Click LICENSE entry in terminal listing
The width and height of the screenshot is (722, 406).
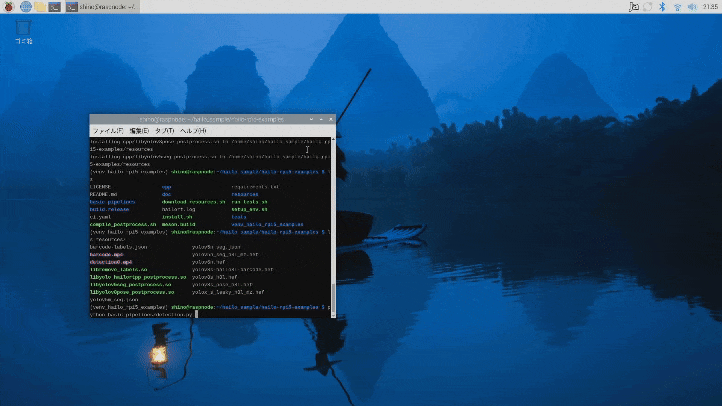[100, 187]
